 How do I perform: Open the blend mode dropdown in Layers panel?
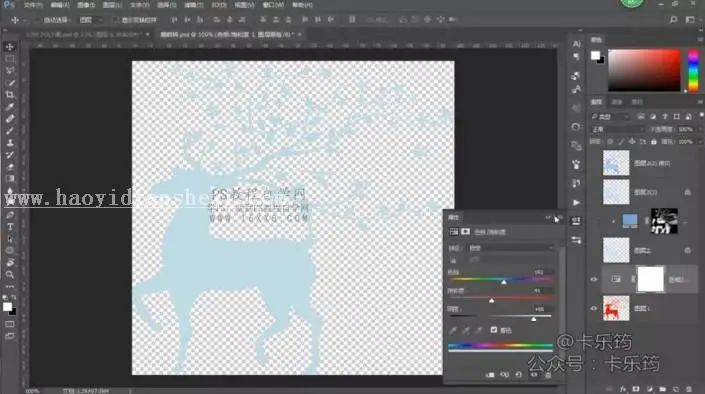tap(618, 129)
